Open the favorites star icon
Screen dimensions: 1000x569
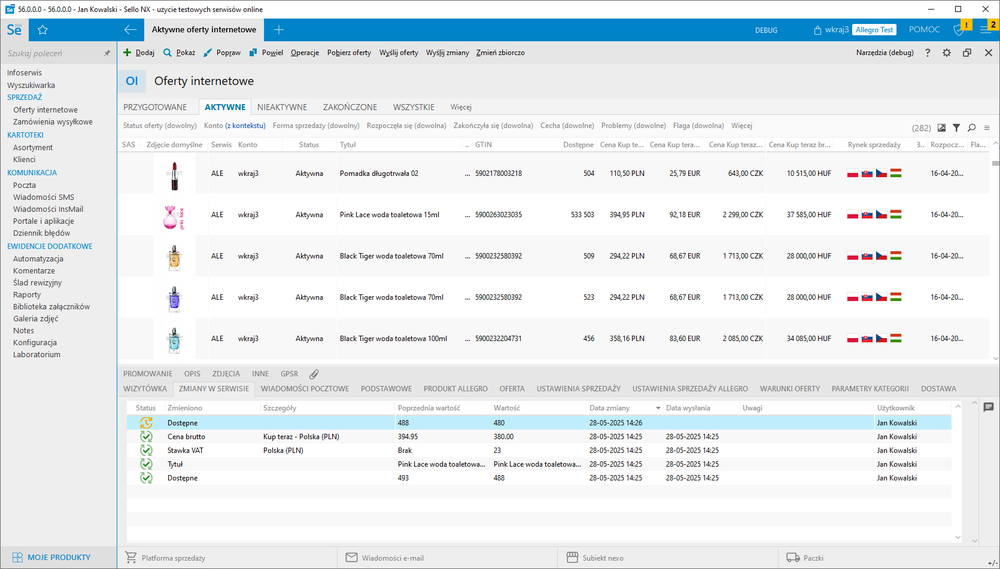click(43, 30)
